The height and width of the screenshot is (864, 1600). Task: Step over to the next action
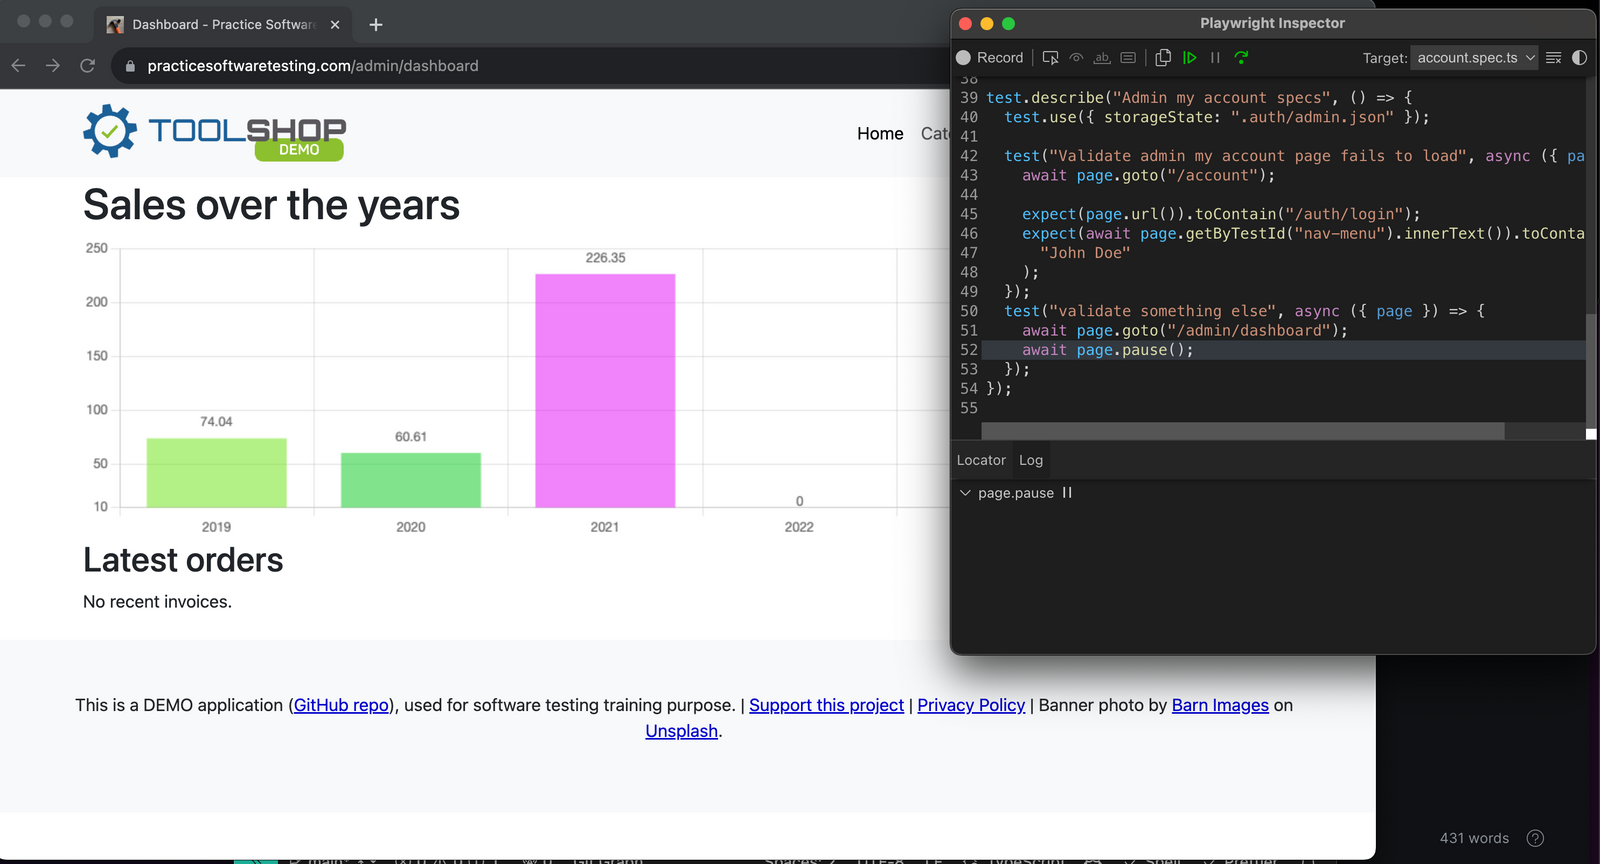click(x=1241, y=58)
